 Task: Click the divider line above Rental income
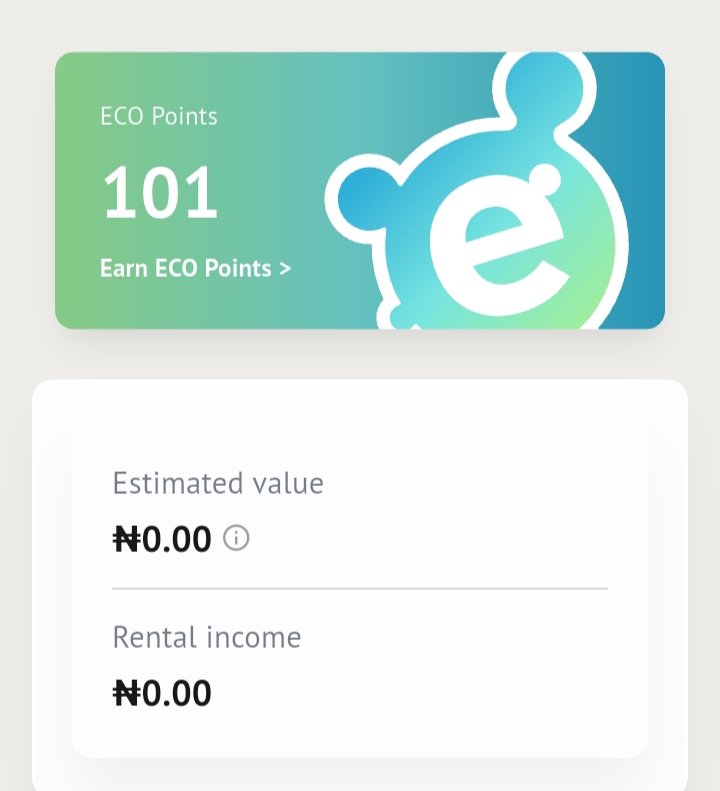[x=360, y=589]
